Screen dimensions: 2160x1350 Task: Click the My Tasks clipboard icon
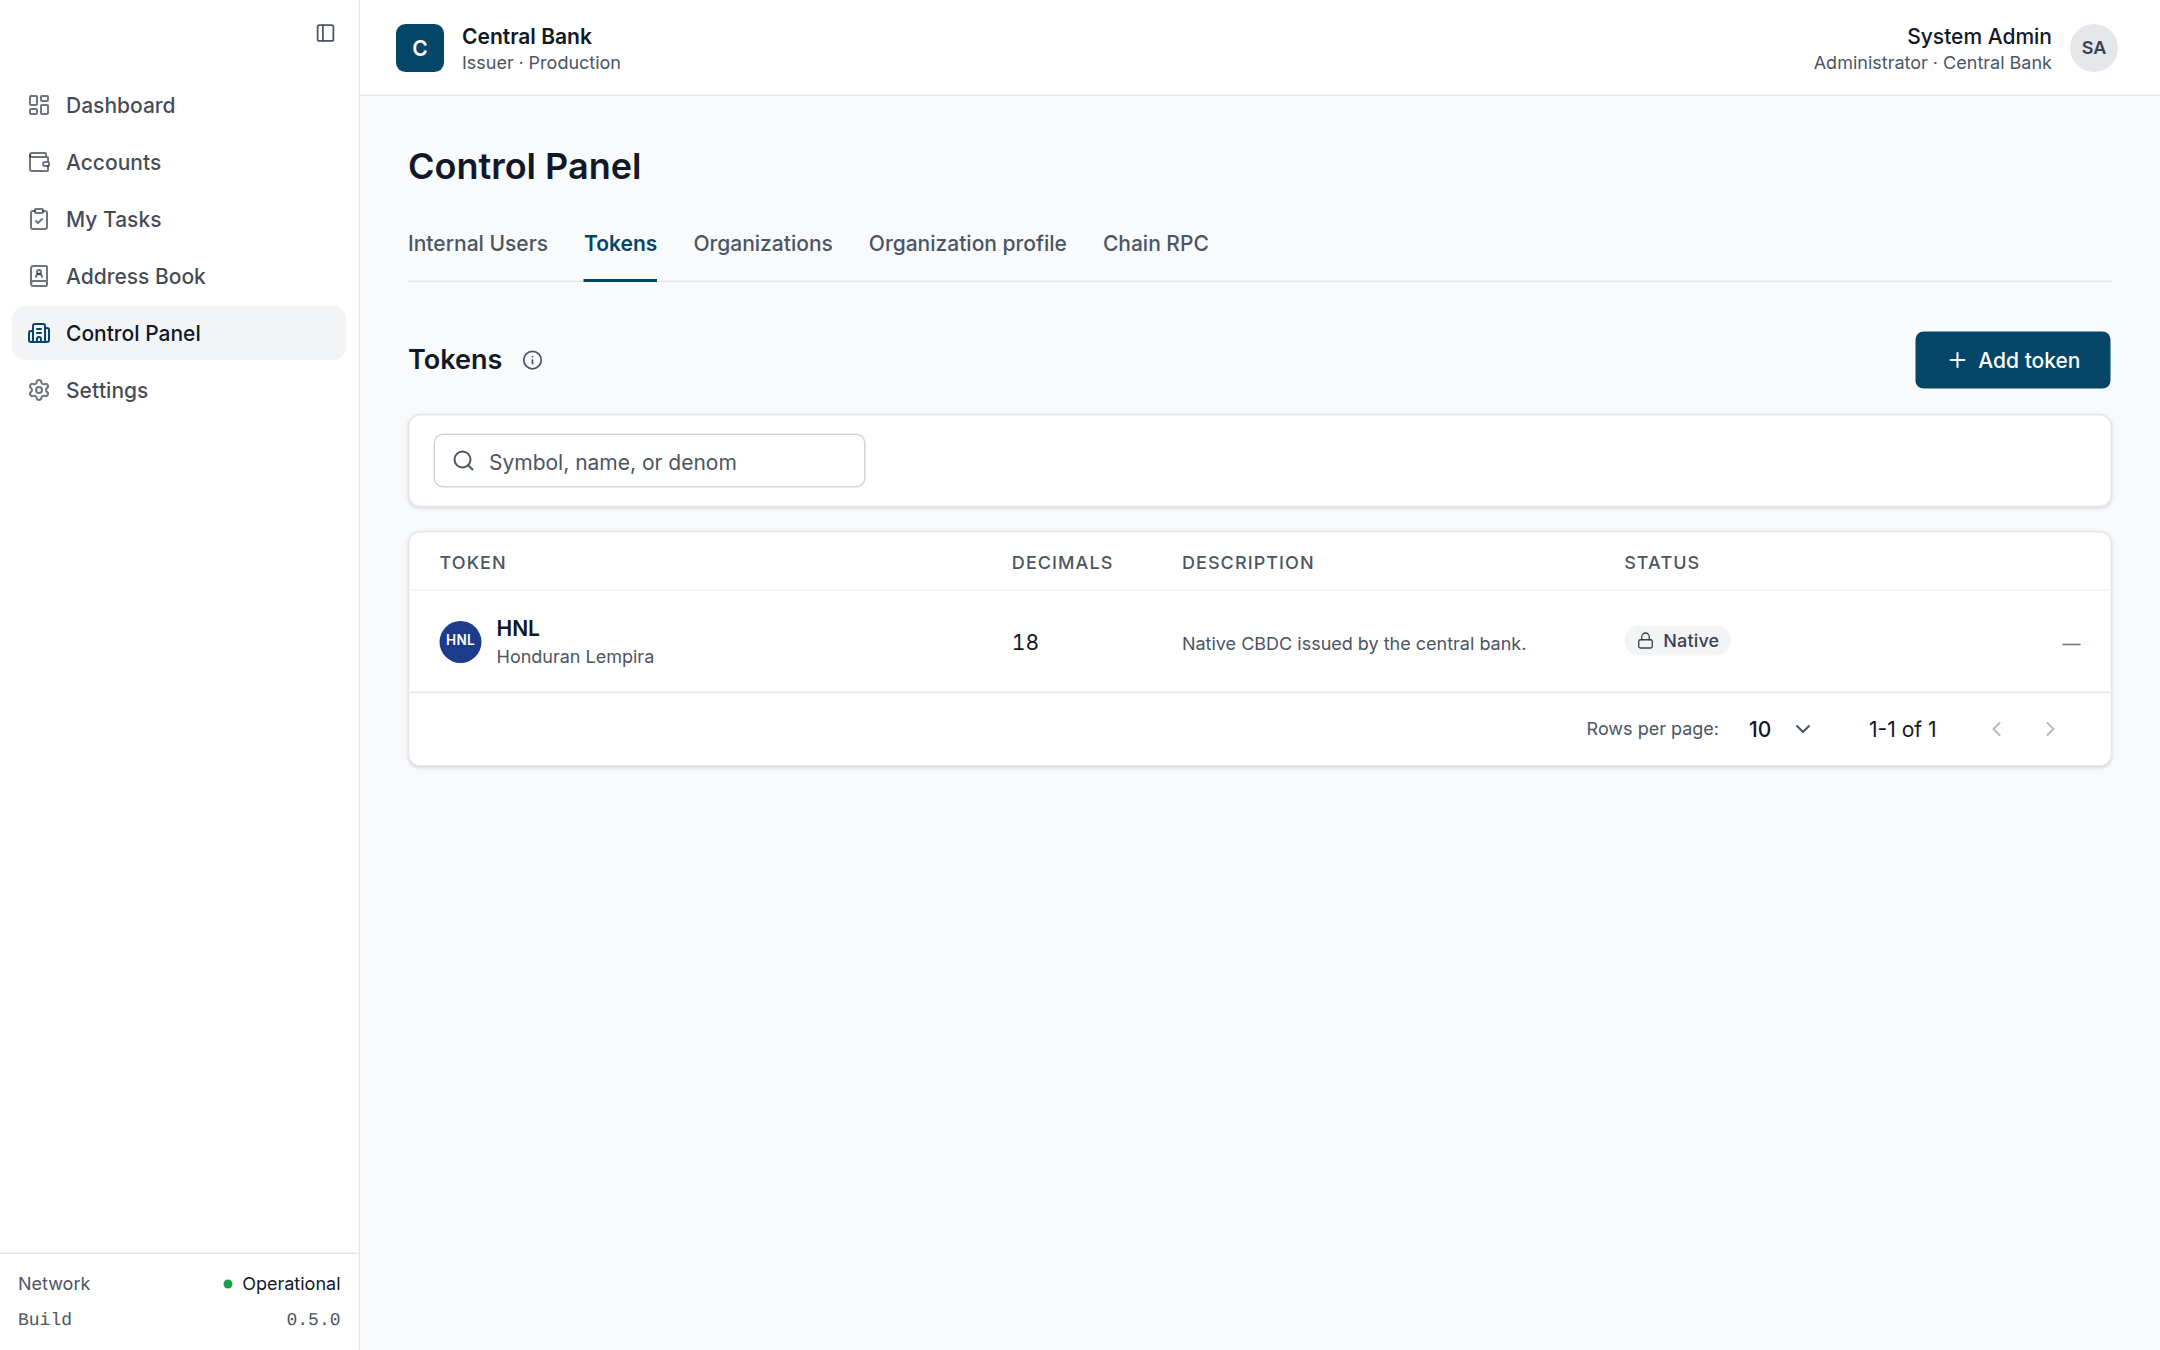coord(39,219)
